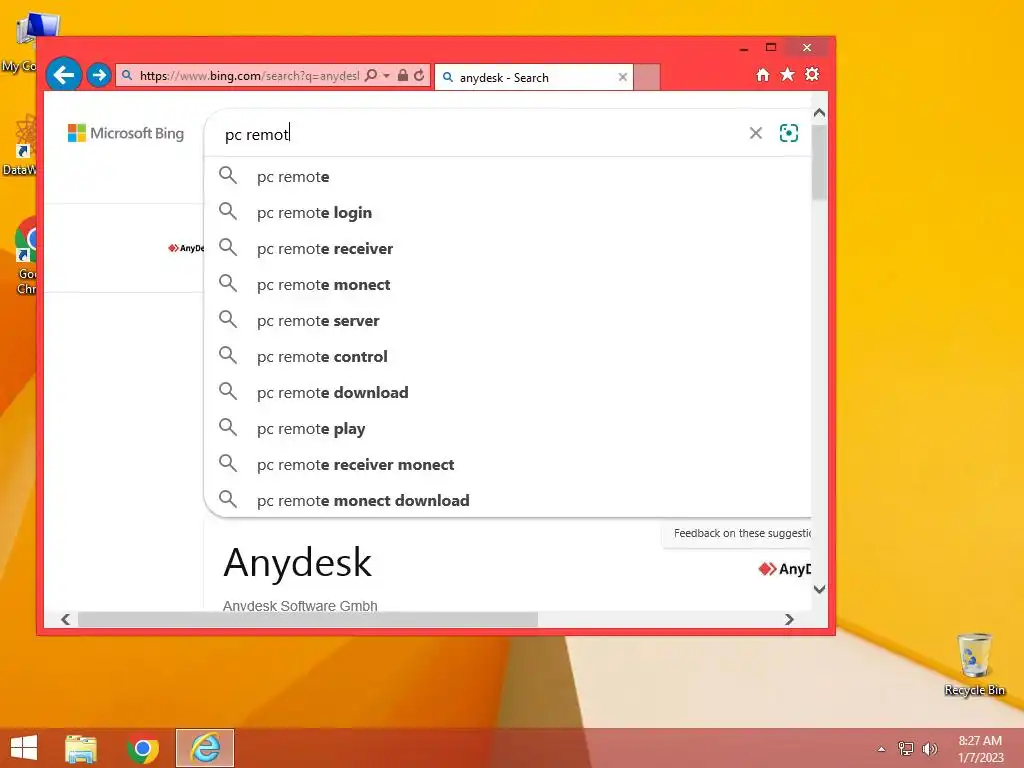The width and height of the screenshot is (1024, 768).
Task: Click "Feedback on these suggestions" link
Action: (x=742, y=534)
